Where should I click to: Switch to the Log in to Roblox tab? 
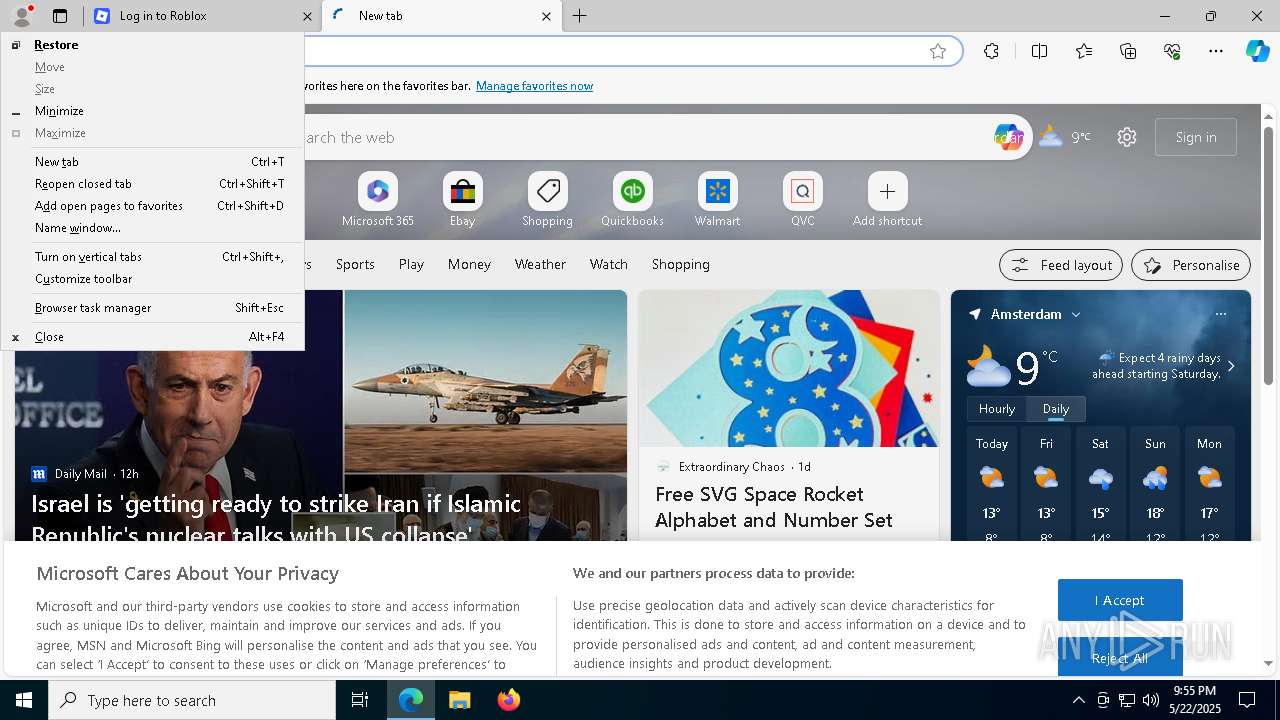coord(202,16)
